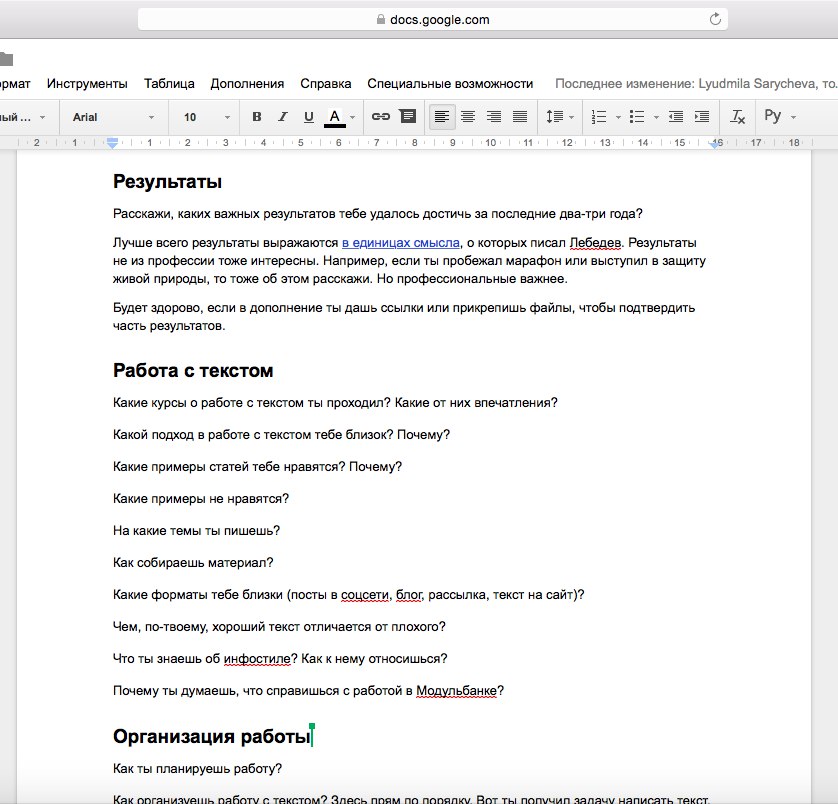Reload the page in the address bar
Screen dimensions: 838x804
(x=715, y=19)
